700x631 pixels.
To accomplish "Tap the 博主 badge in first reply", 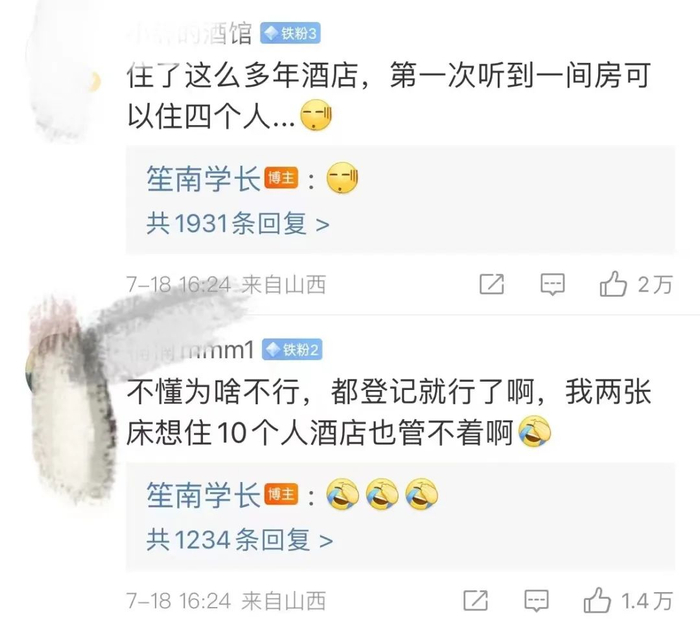I will tap(281, 178).
